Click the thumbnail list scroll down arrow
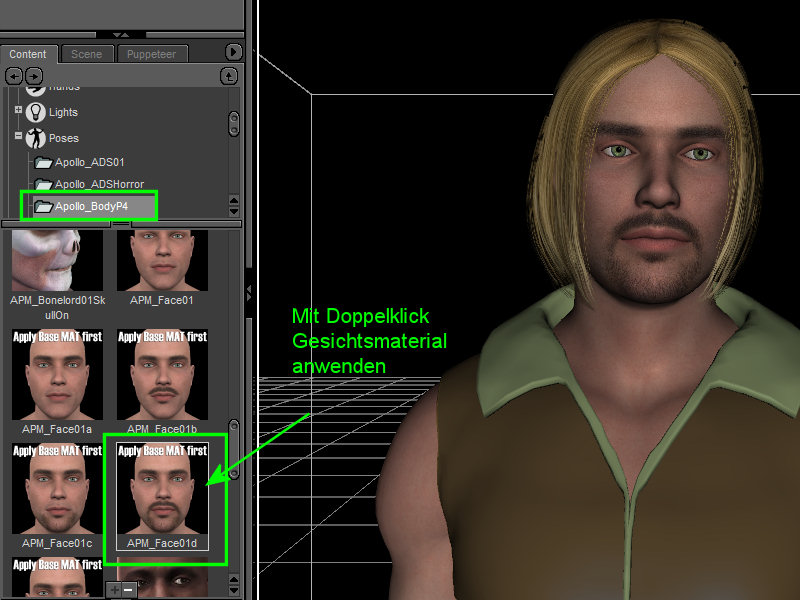 pyautogui.click(x=234, y=591)
